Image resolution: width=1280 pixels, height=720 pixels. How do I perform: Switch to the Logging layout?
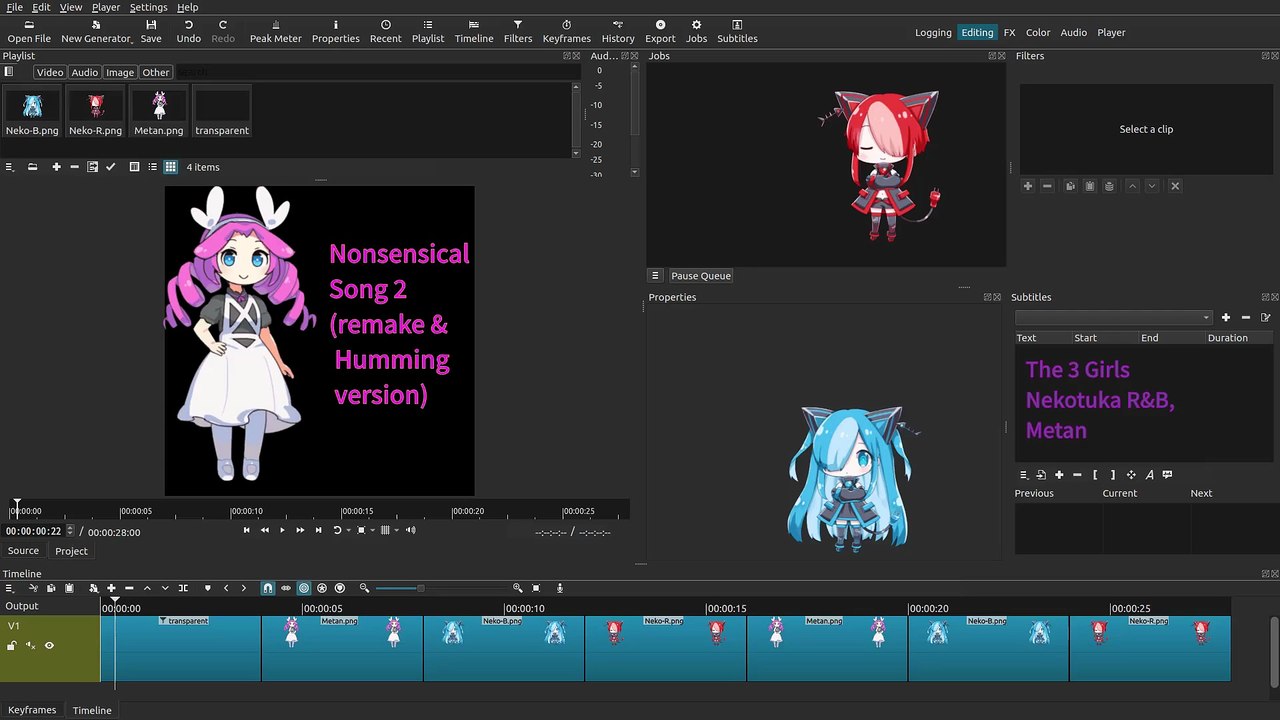click(x=933, y=32)
